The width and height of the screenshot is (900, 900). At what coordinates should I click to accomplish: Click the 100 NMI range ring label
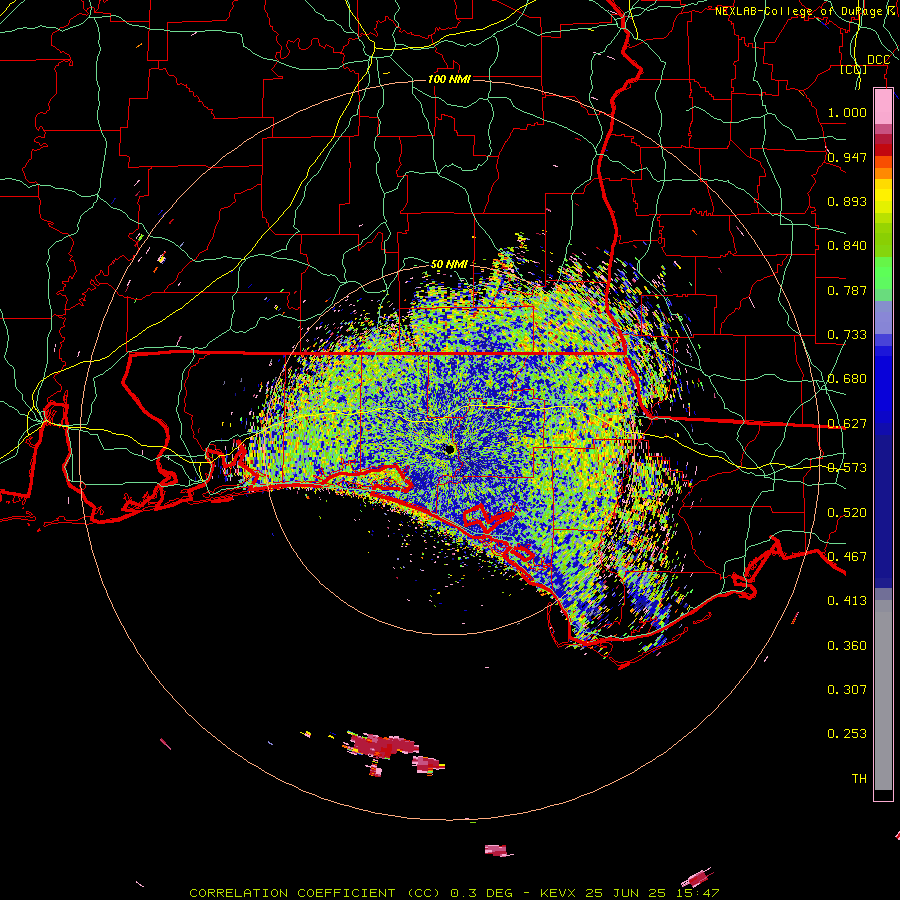coord(449,79)
